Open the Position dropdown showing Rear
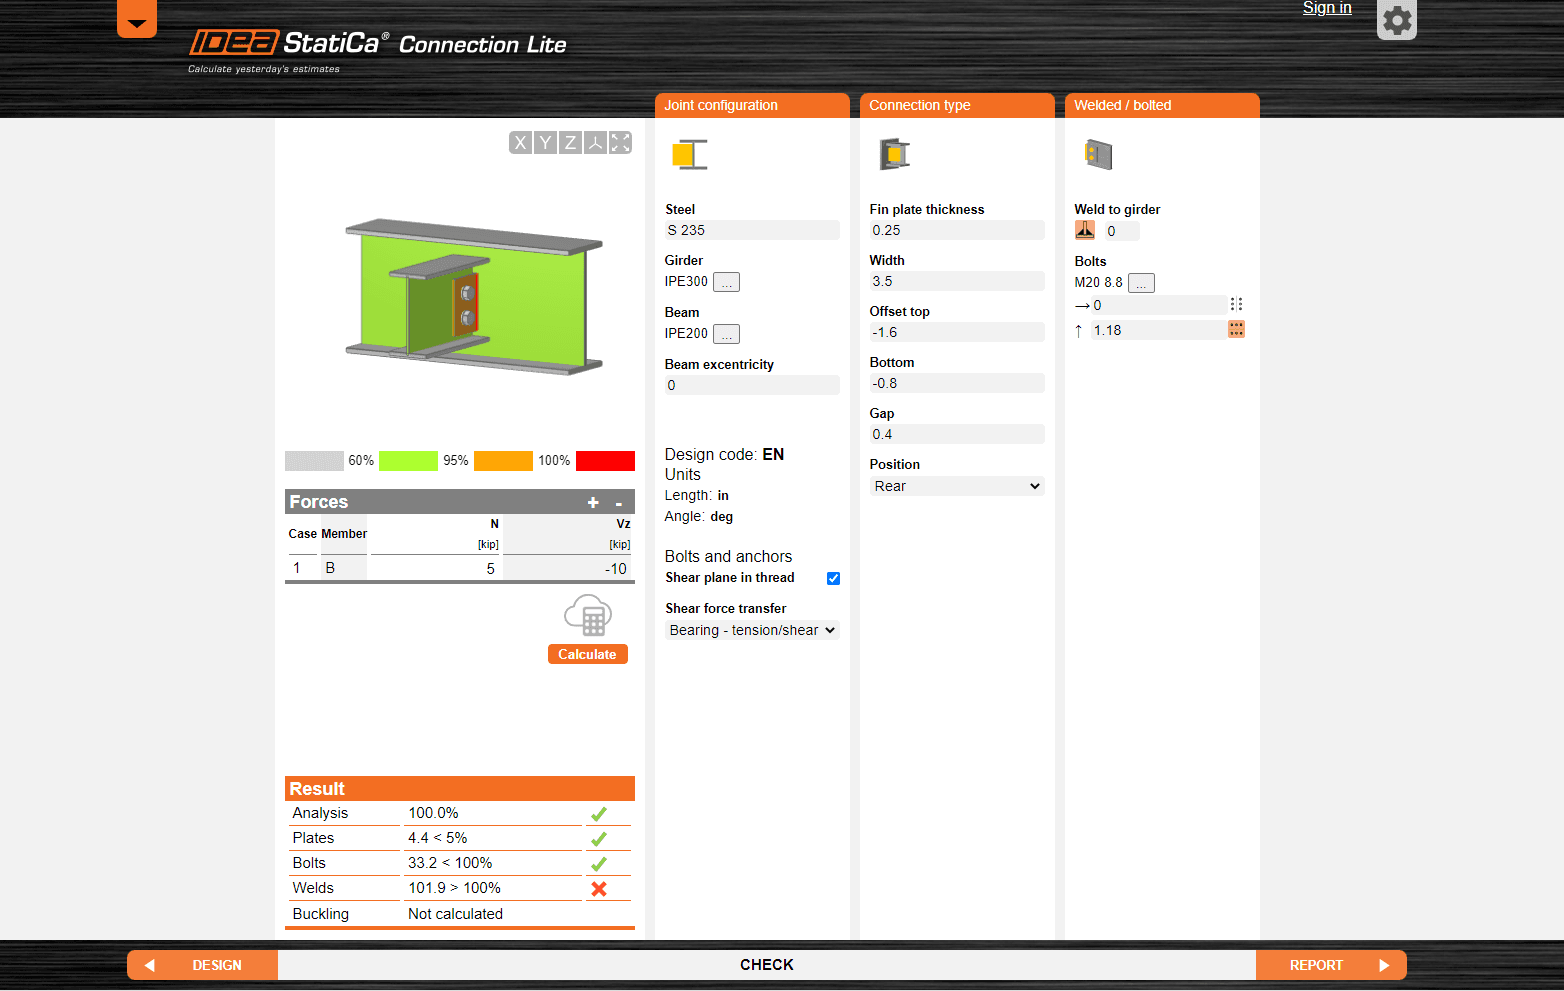The height and width of the screenshot is (991, 1564). (x=957, y=486)
